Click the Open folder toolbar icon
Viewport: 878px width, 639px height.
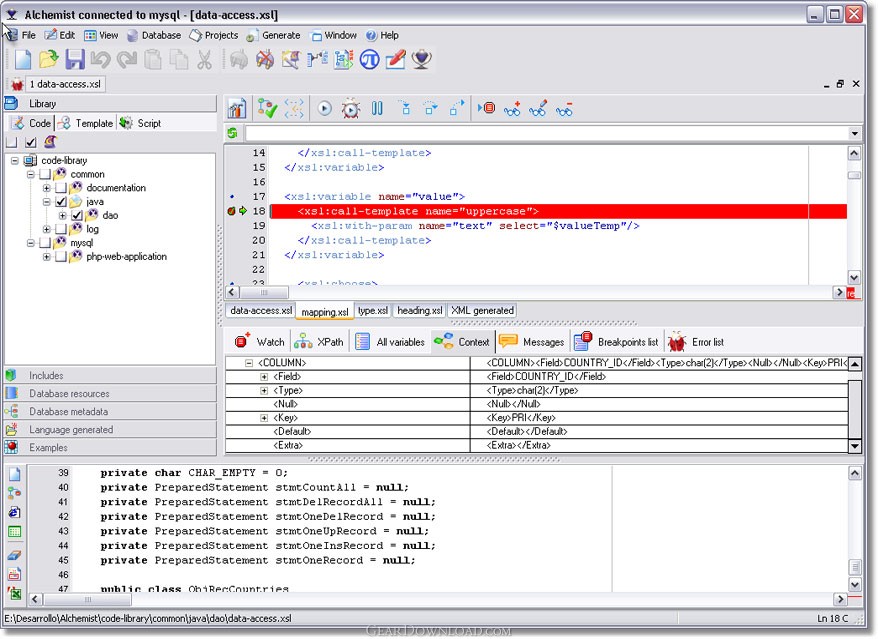tap(48, 59)
